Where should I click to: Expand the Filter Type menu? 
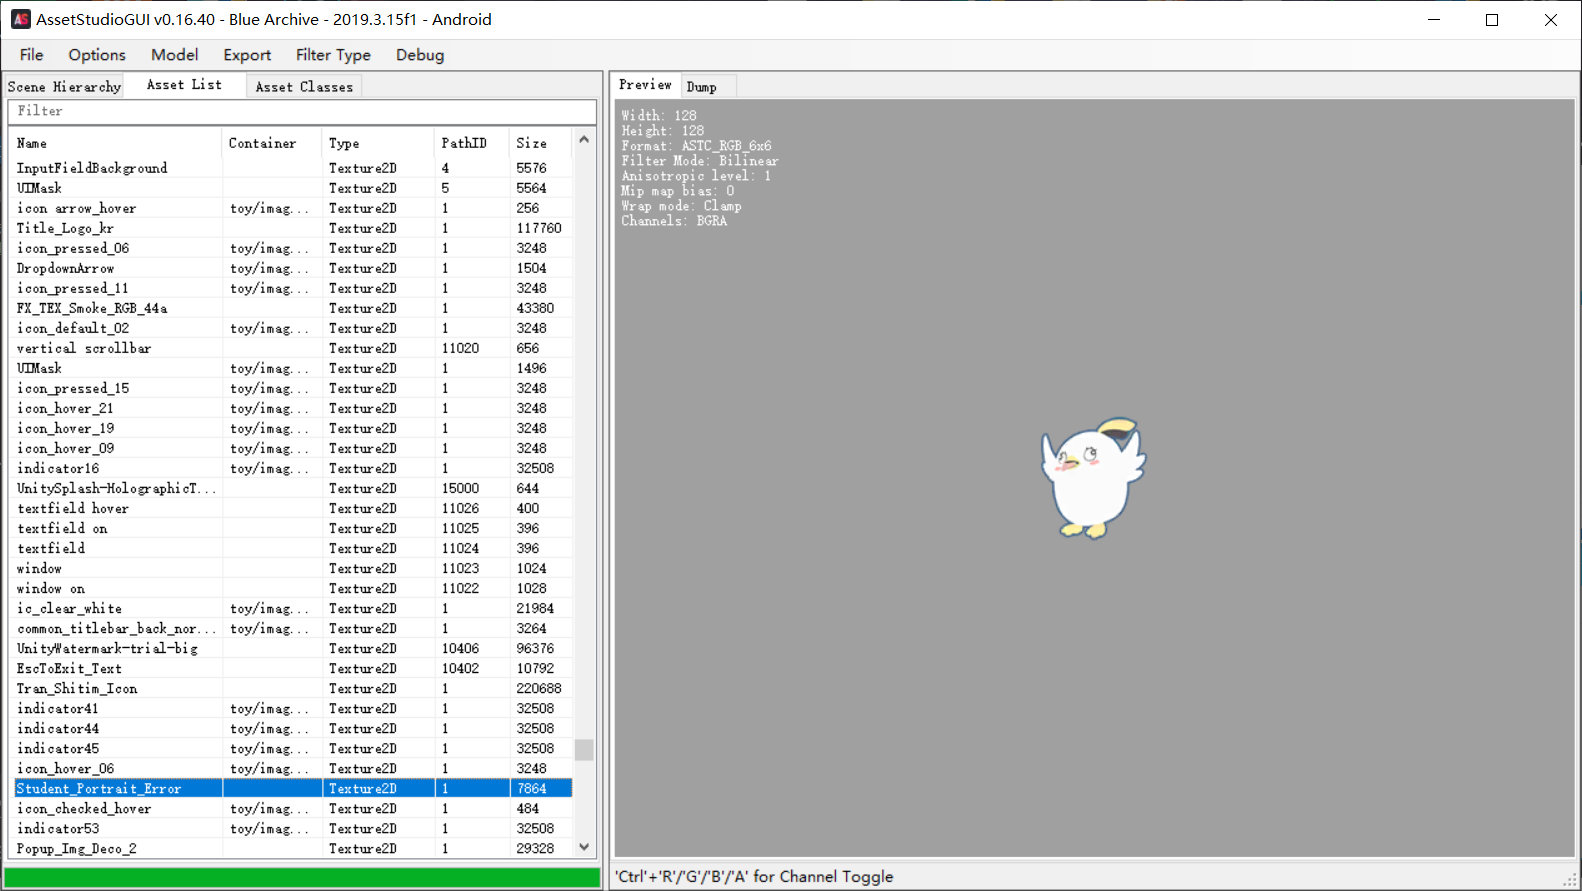coord(333,55)
